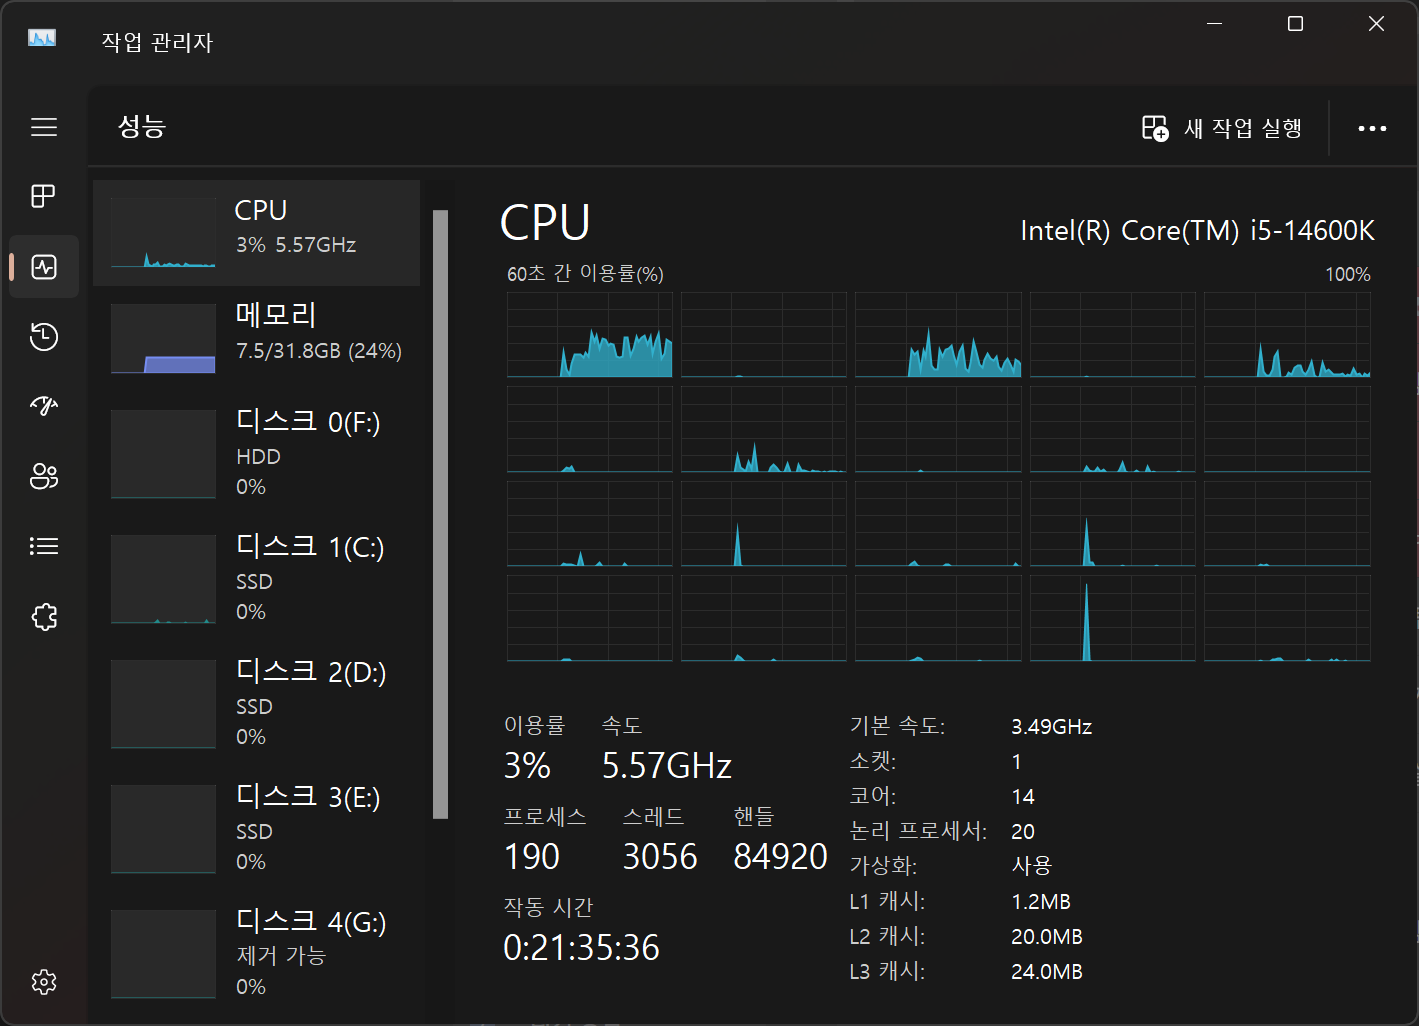Click the 100% graph scale label
The height and width of the screenshot is (1026, 1419).
coord(1348,274)
